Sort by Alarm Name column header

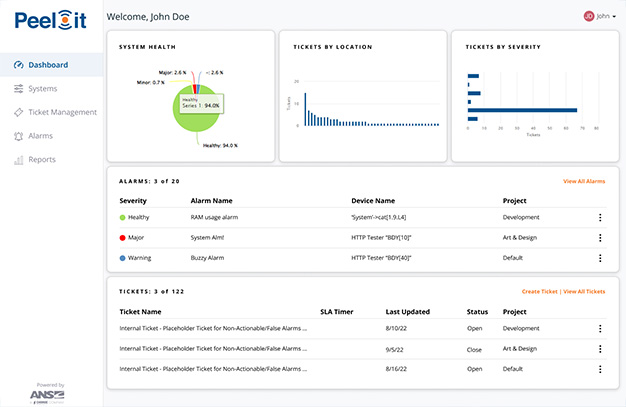pyautogui.click(x=212, y=201)
